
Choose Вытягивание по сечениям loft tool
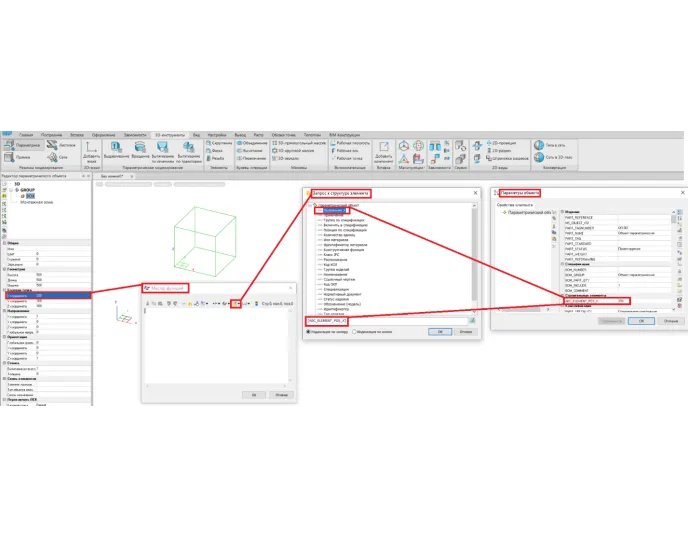coord(162,152)
